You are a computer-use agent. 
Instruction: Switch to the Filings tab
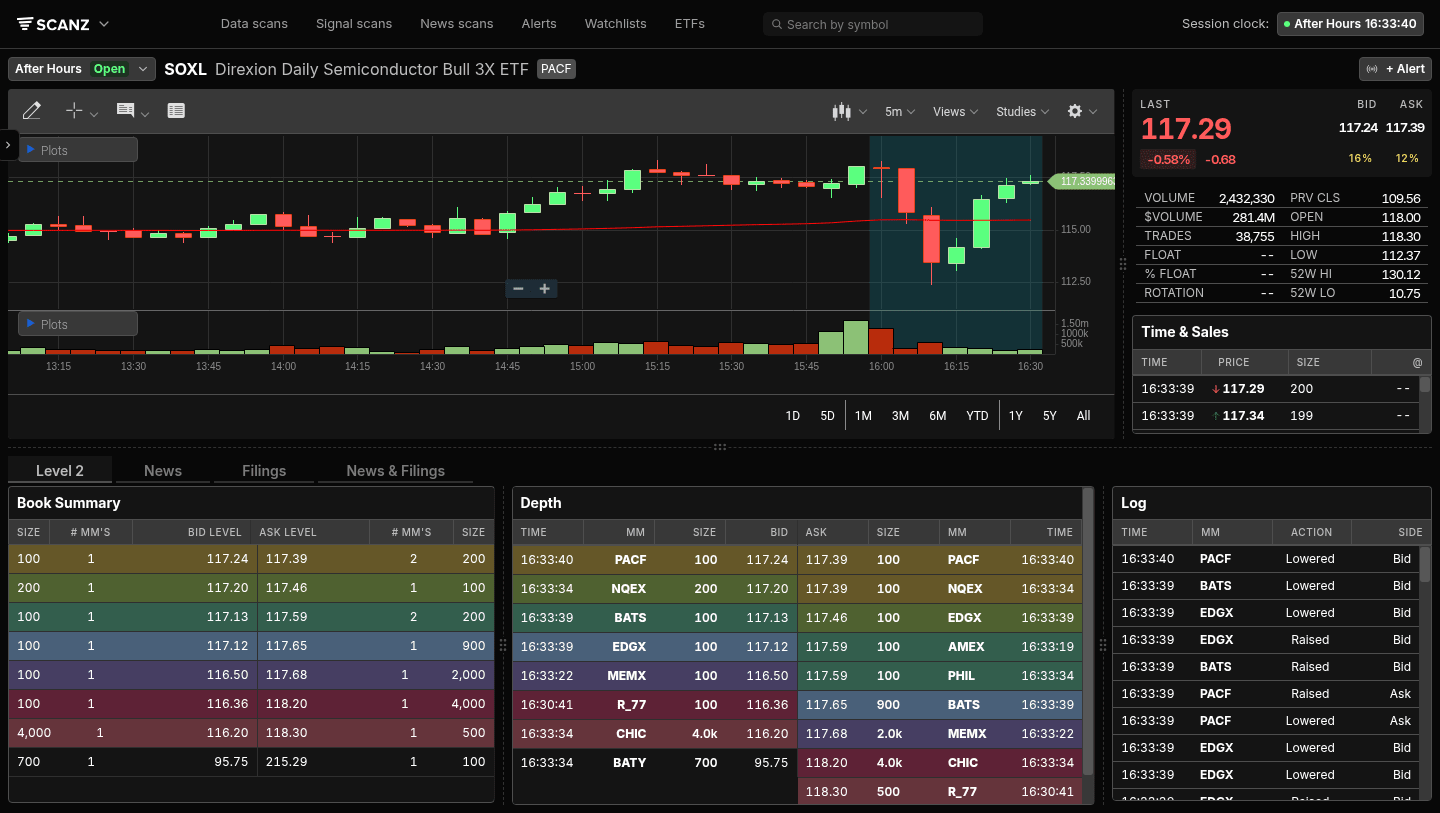click(264, 471)
